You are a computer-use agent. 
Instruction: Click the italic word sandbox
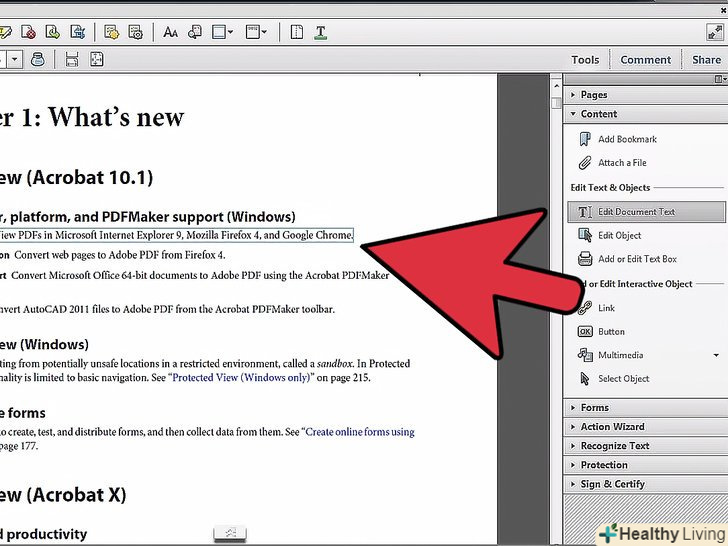(x=335, y=364)
